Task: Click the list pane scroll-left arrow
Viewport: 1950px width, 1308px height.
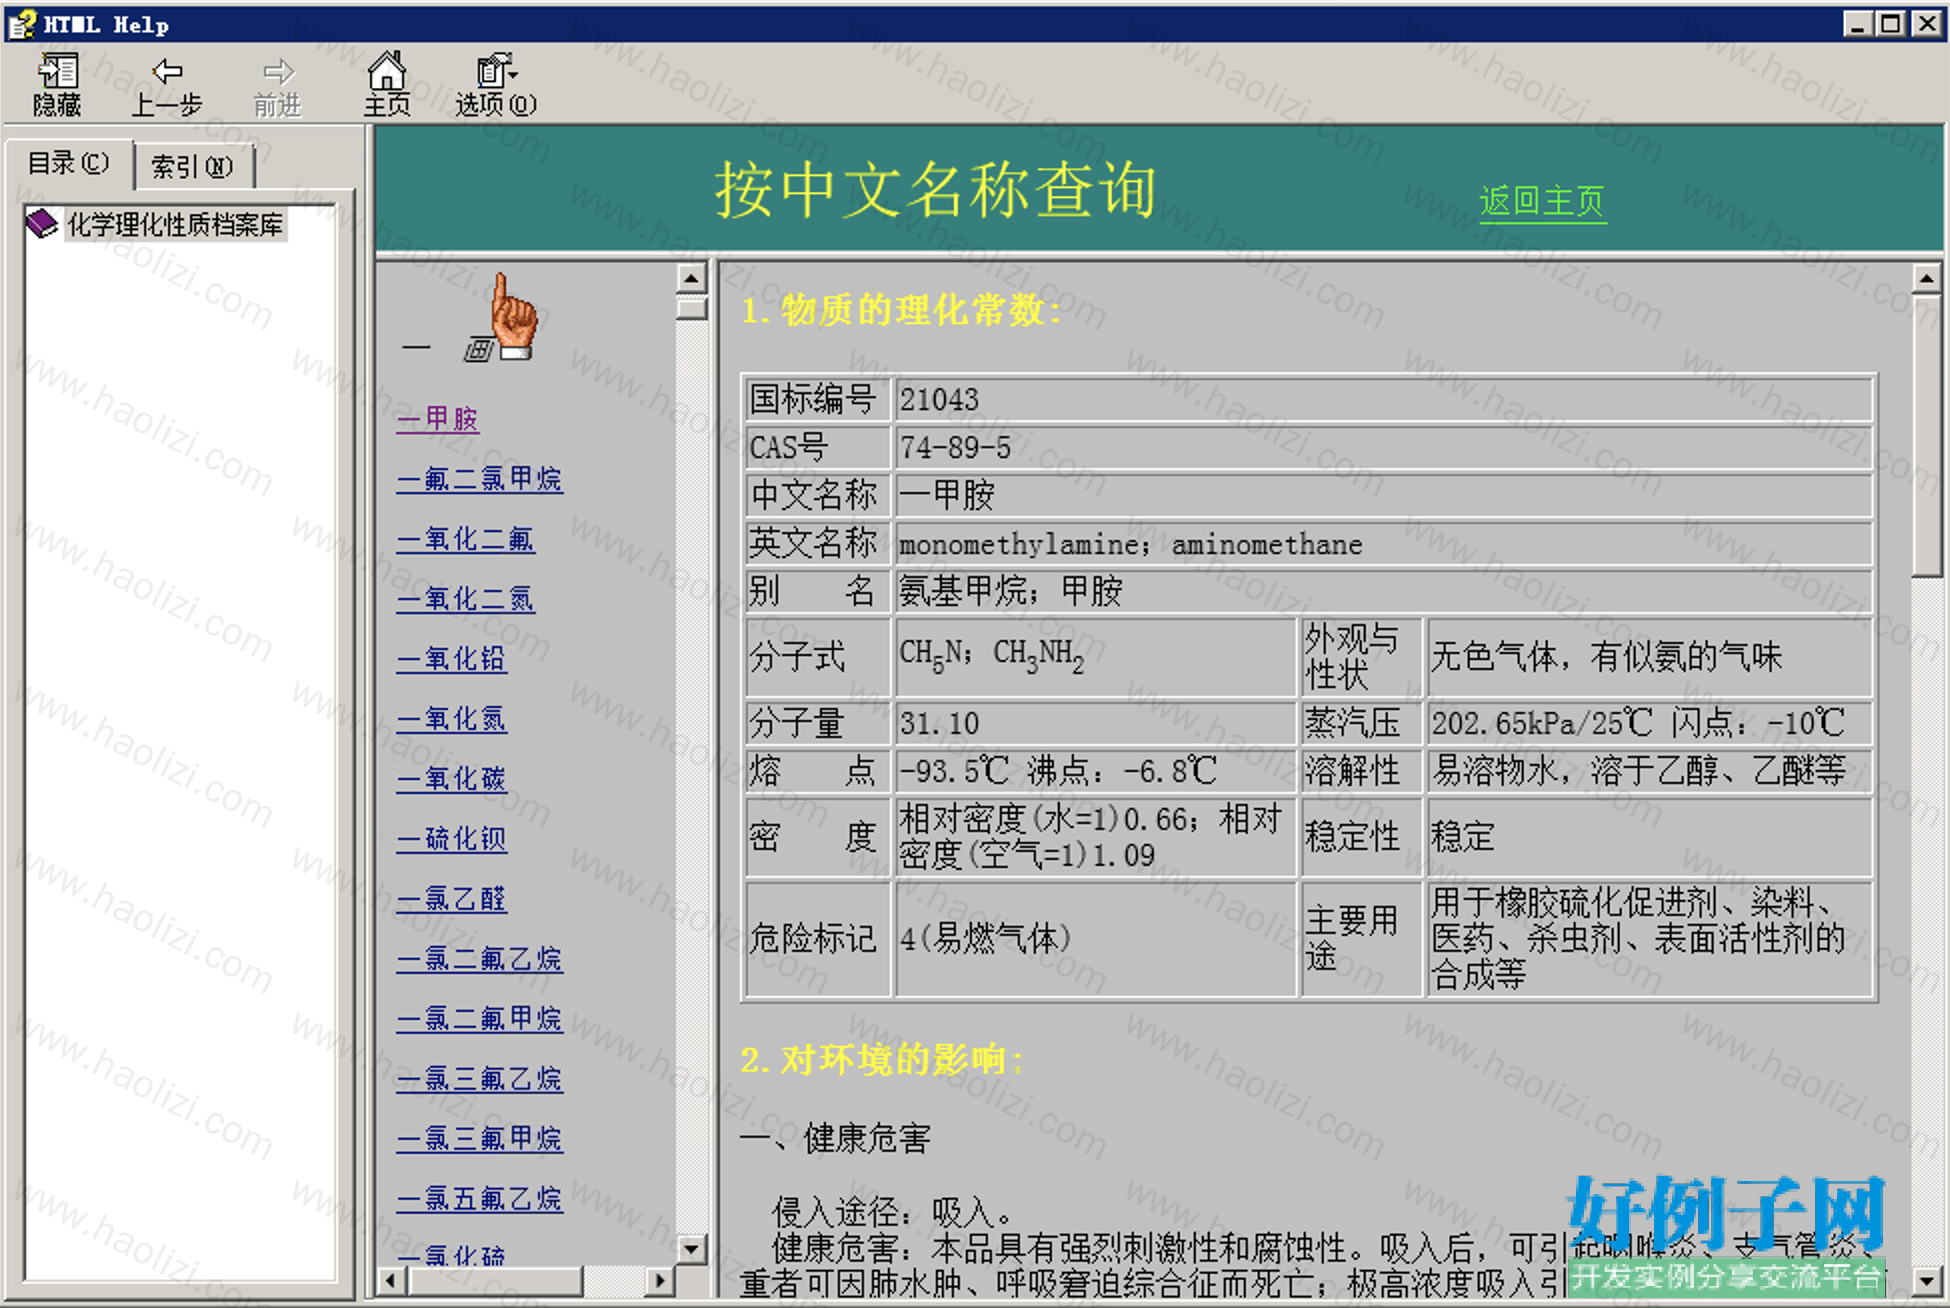Action: tap(392, 1280)
